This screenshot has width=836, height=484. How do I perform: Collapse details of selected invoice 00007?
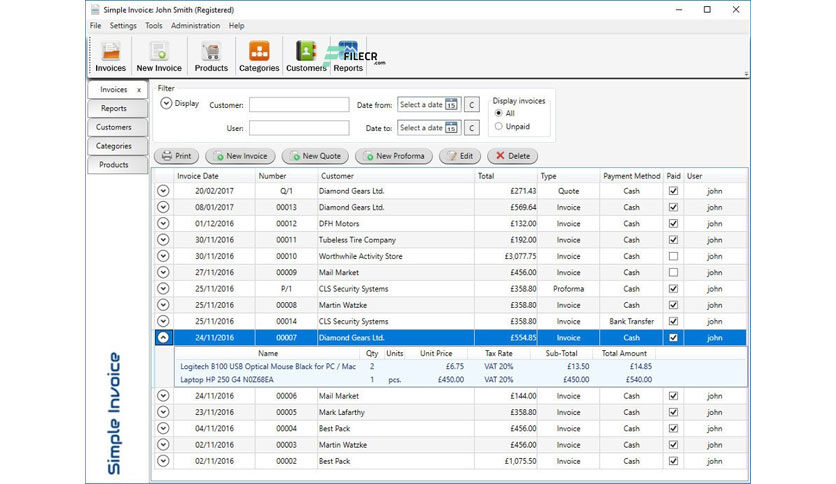pos(163,337)
